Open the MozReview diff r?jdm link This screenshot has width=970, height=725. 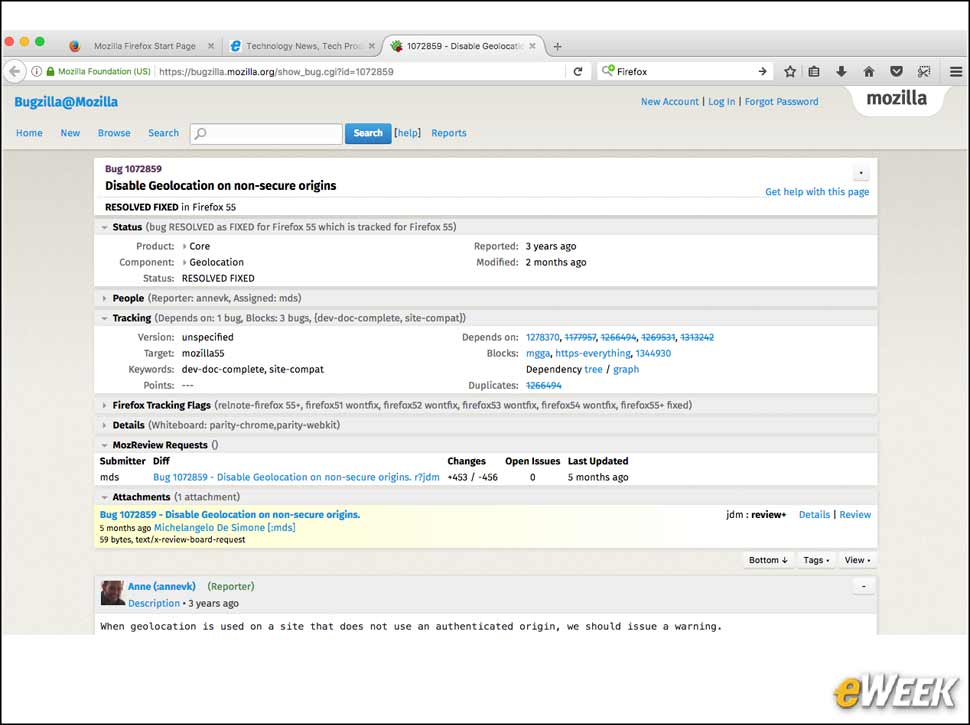coord(296,477)
